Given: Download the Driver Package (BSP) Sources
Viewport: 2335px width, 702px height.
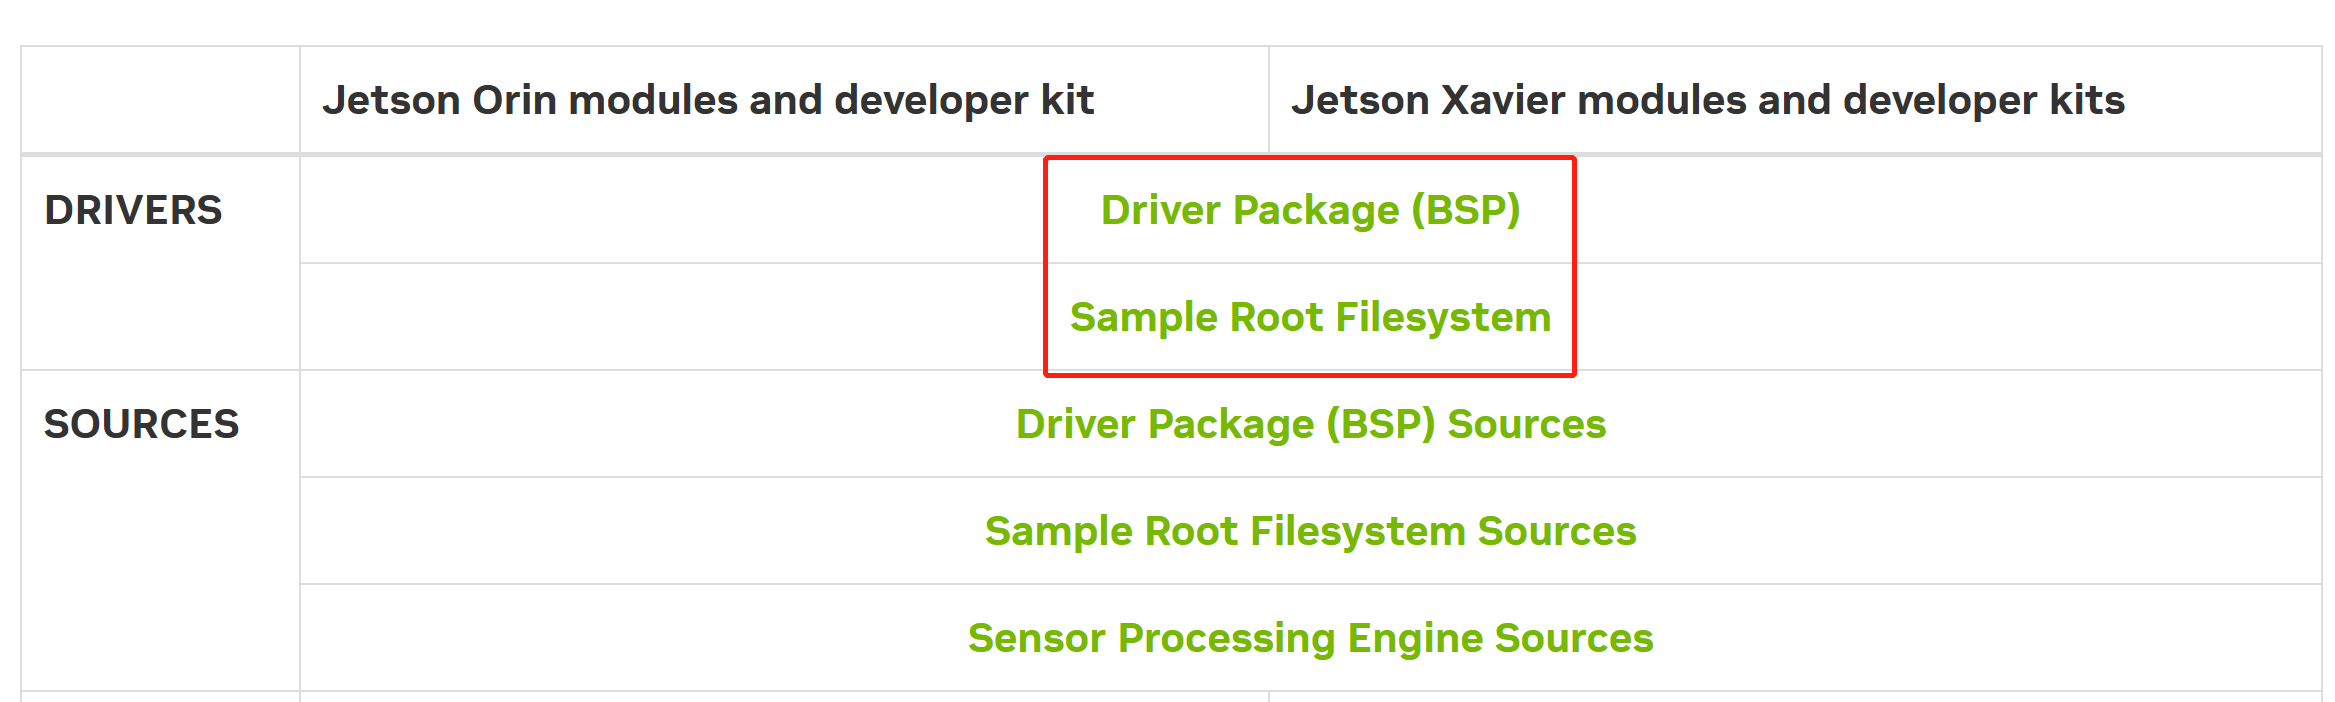Looking at the screenshot, I should [x=1310, y=424].
